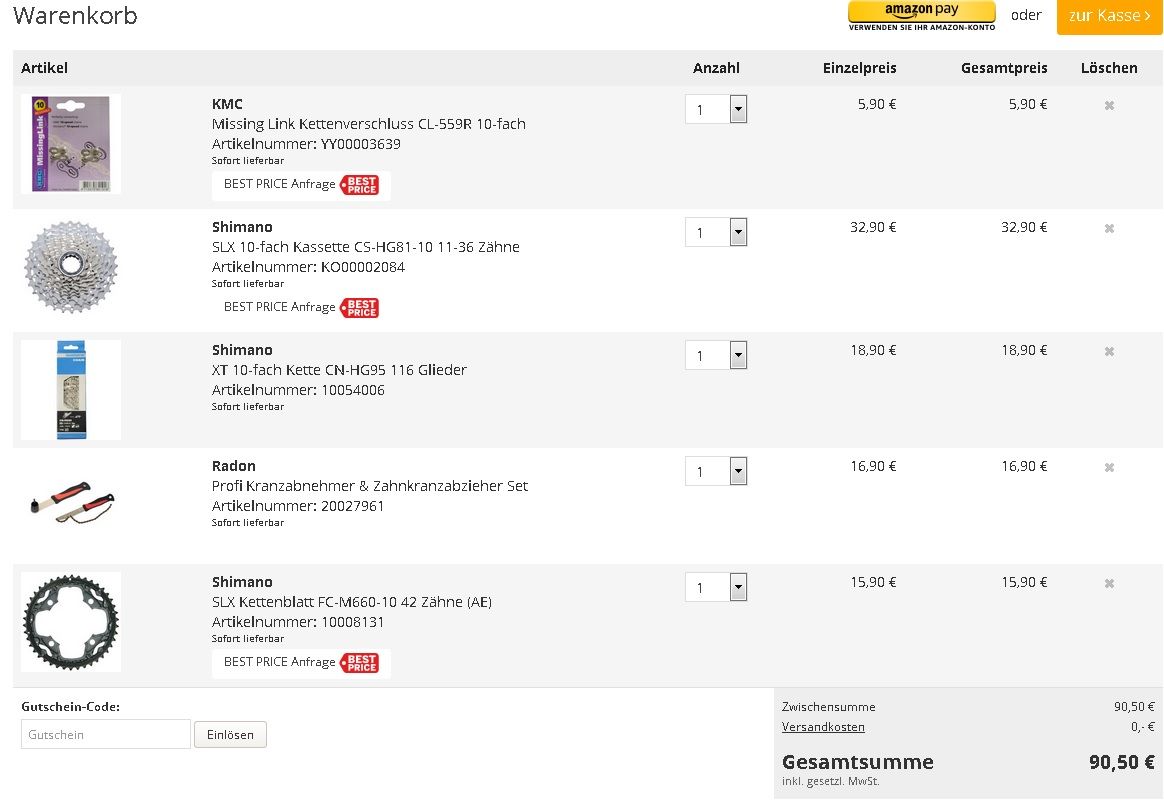This screenshot has width=1164, height=804.
Task: Expand quantity dropdown for SLX Kassette
Action: coord(738,232)
